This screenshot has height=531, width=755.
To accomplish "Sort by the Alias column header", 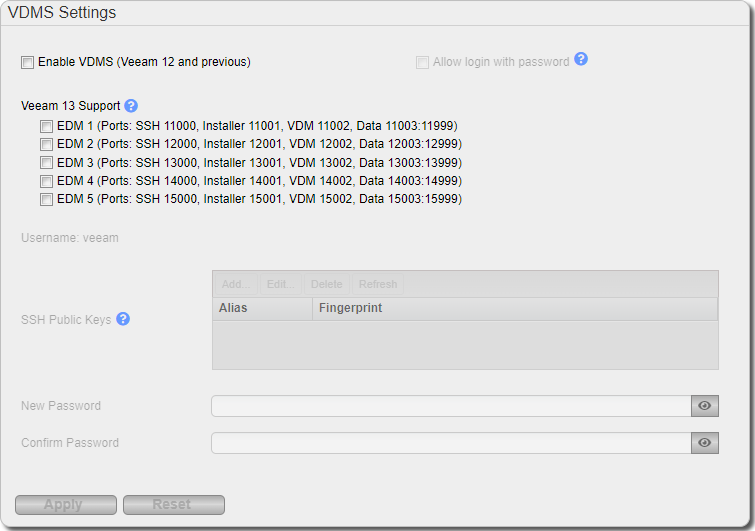I will [262, 308].
